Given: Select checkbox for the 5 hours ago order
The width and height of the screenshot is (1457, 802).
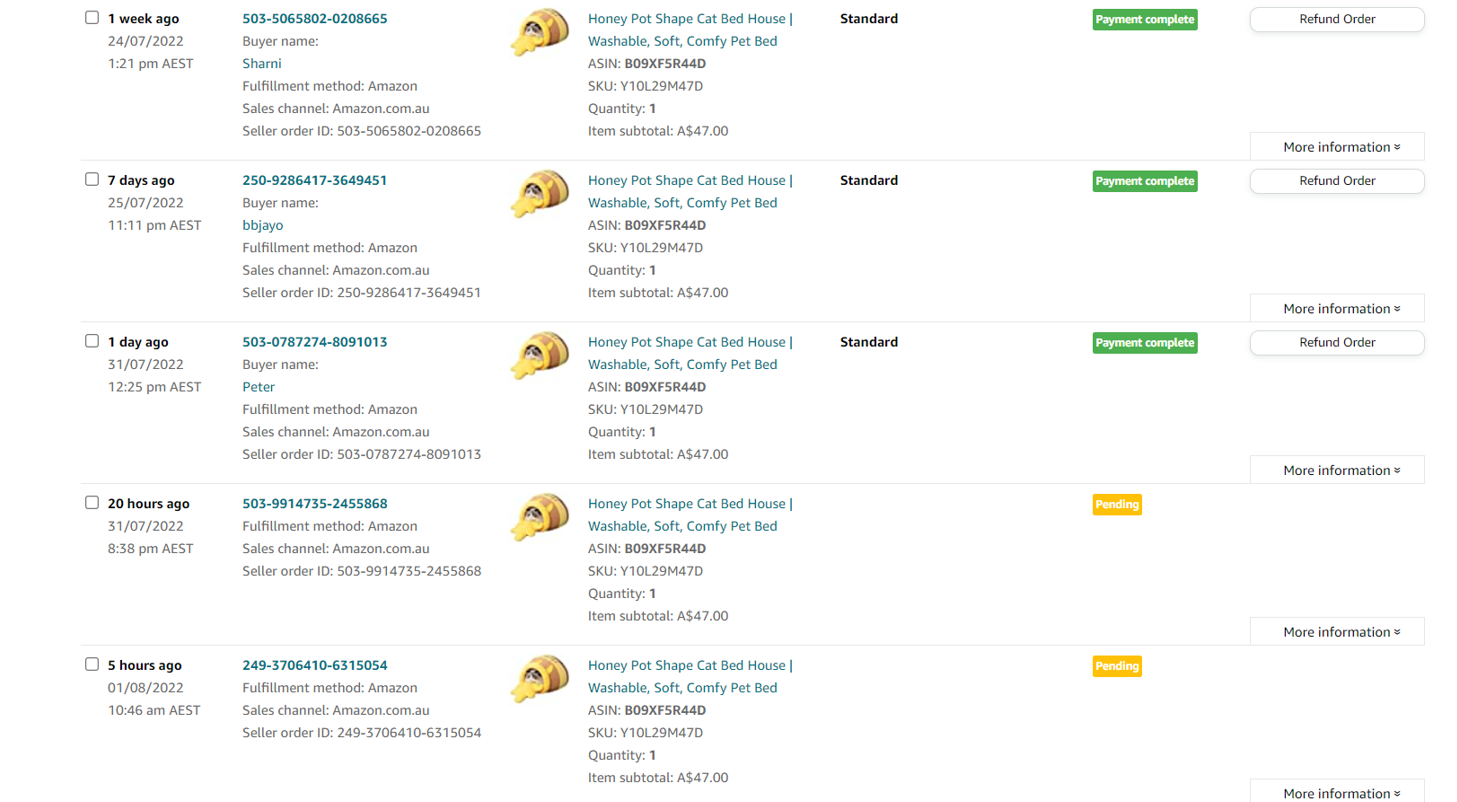Looking at the screenshot, I should (92, 665).
